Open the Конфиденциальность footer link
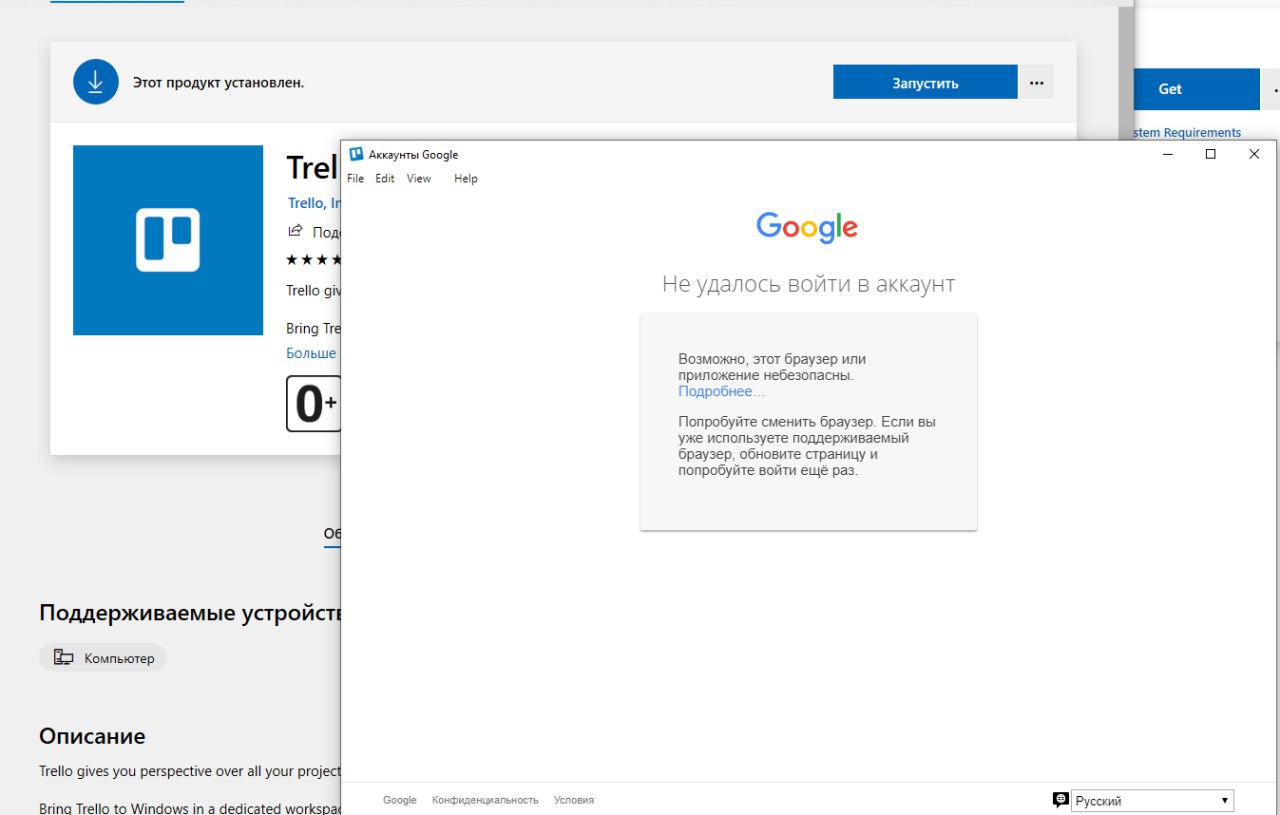Screen dimensions: 1280x815 pos(485,800)
